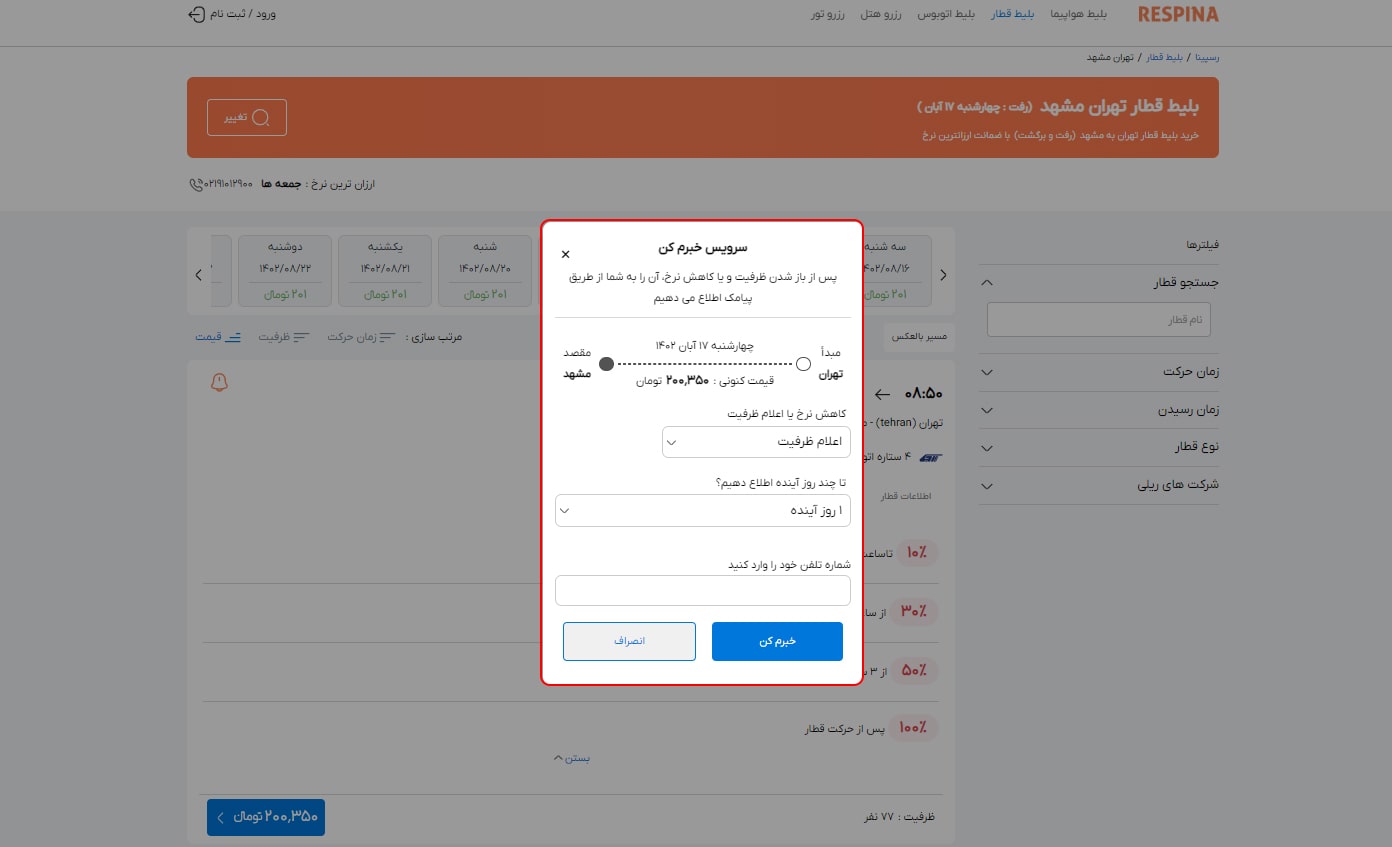
Task: Close the «سرویس خبرم کن» notification dialog
Action: pyautogui.click(x=565, y=254)
